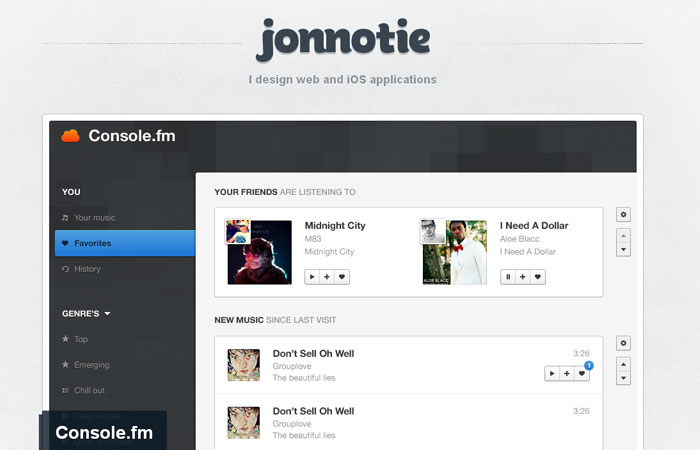The height and width of the screenshot is (450, 700).
Task: Play Midnight City track
Action: 312,277
